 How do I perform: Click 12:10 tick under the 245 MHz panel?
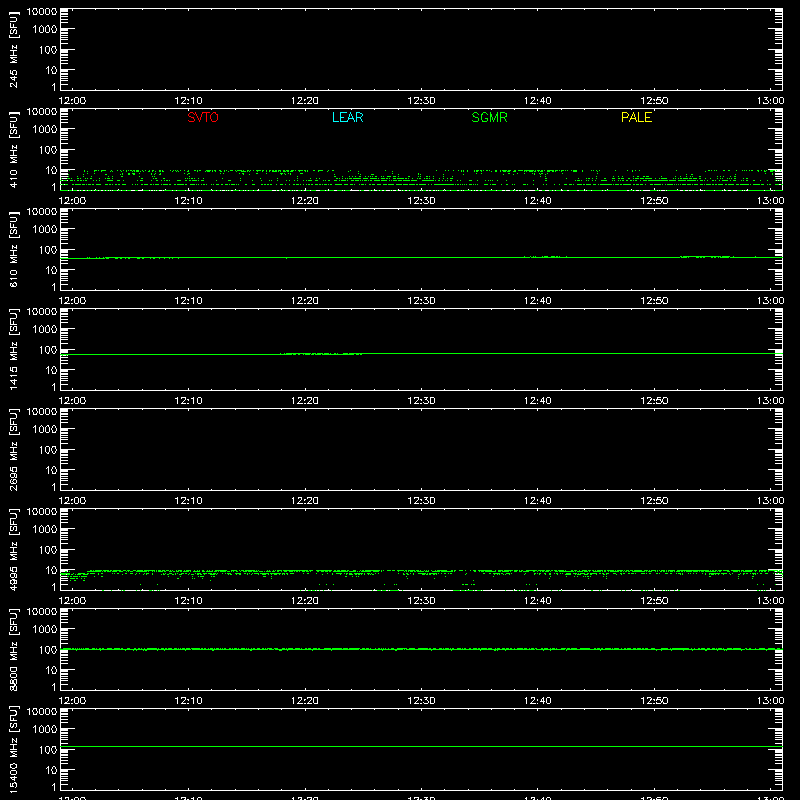[188, 101]
